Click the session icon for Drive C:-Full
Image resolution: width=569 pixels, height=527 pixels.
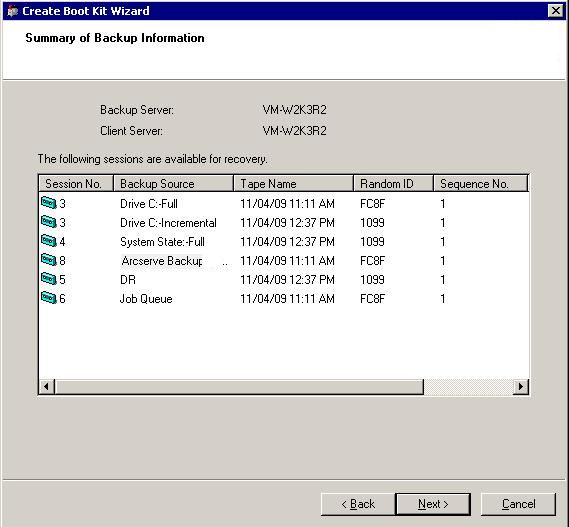click(x=49, y=203)
